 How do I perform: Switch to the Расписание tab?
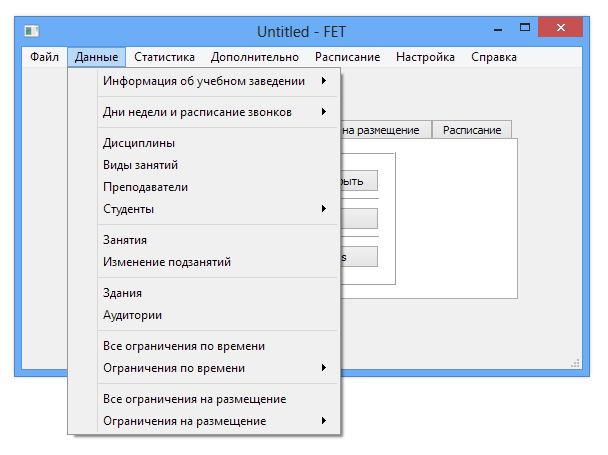(x=473, y=130)
